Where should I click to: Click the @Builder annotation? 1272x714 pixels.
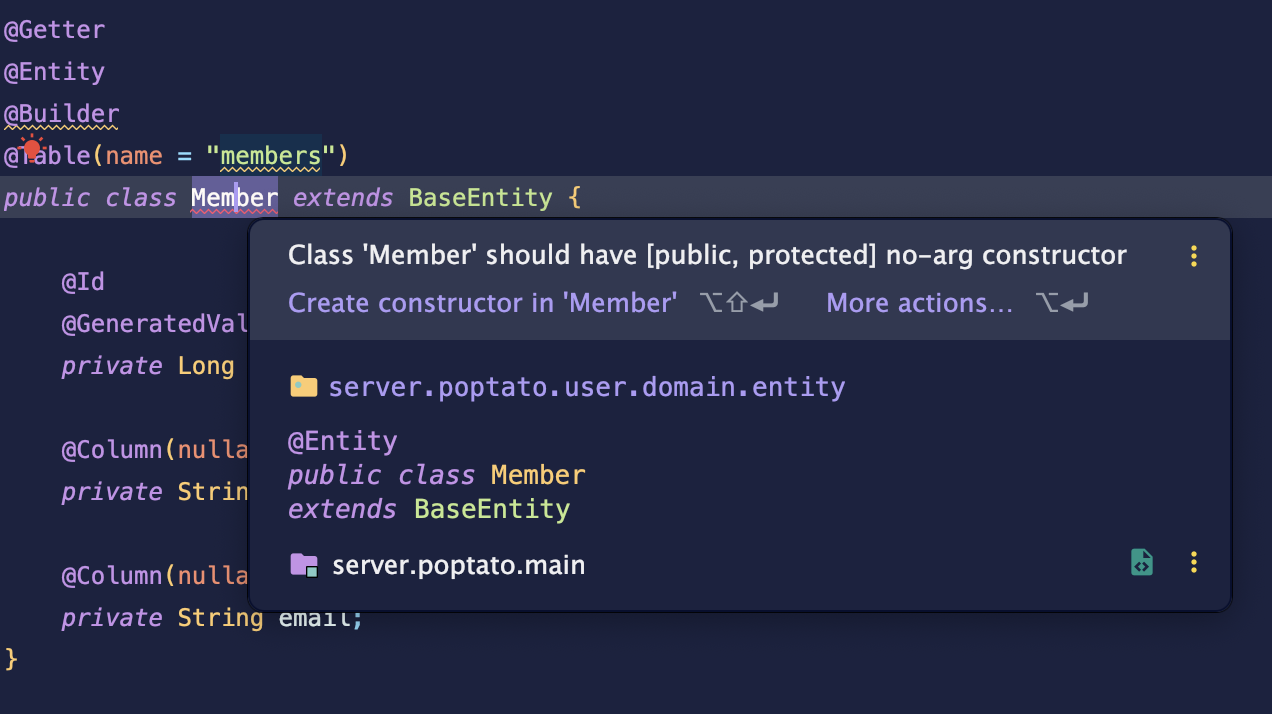62,114
